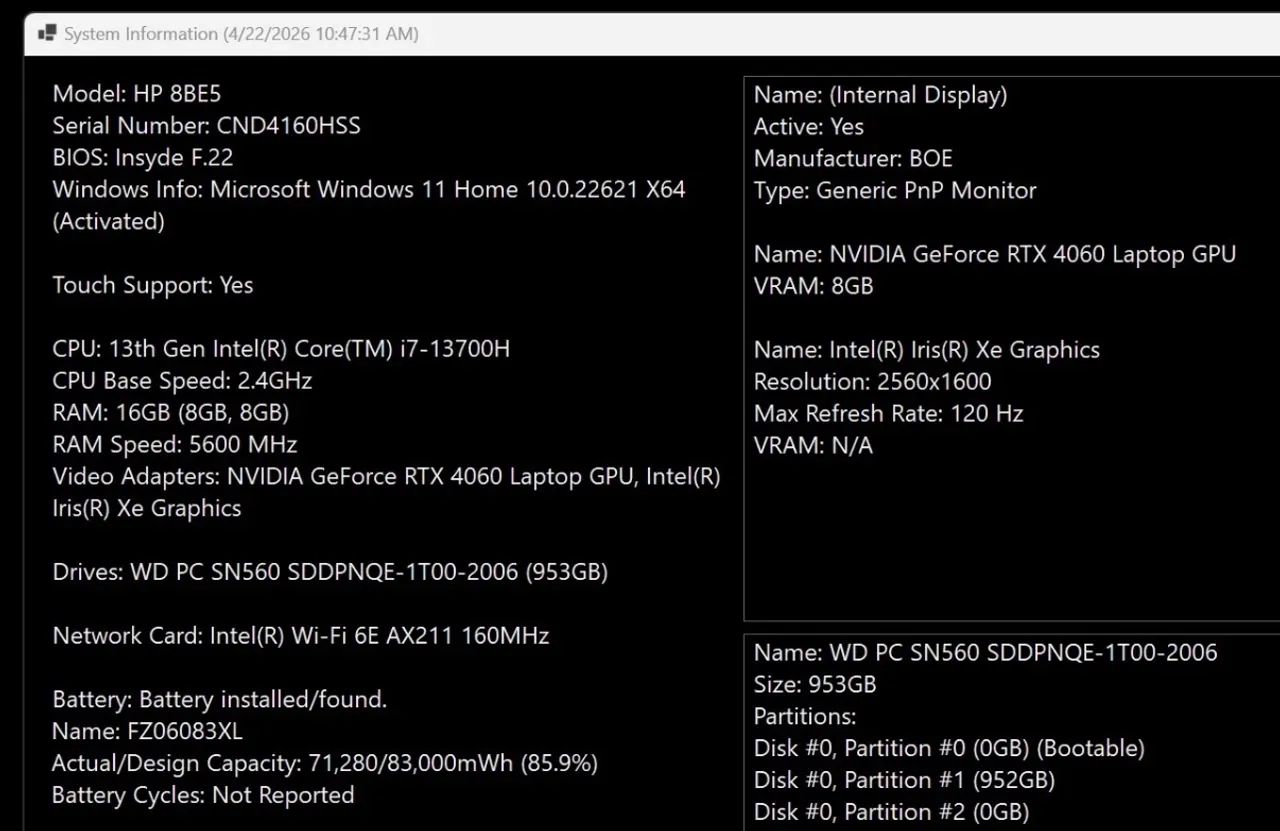Select the "VRAM: N/A" line

pos(813,446)
